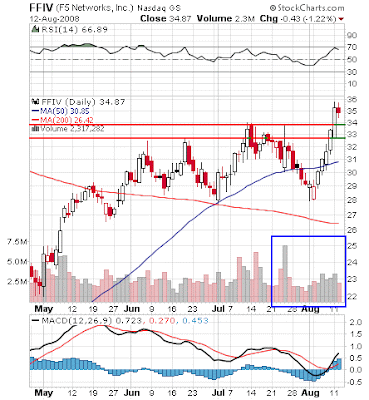369x400 pixels.
Task: Click the black 0.723 MACD value
Action: (x=129, y=321)
